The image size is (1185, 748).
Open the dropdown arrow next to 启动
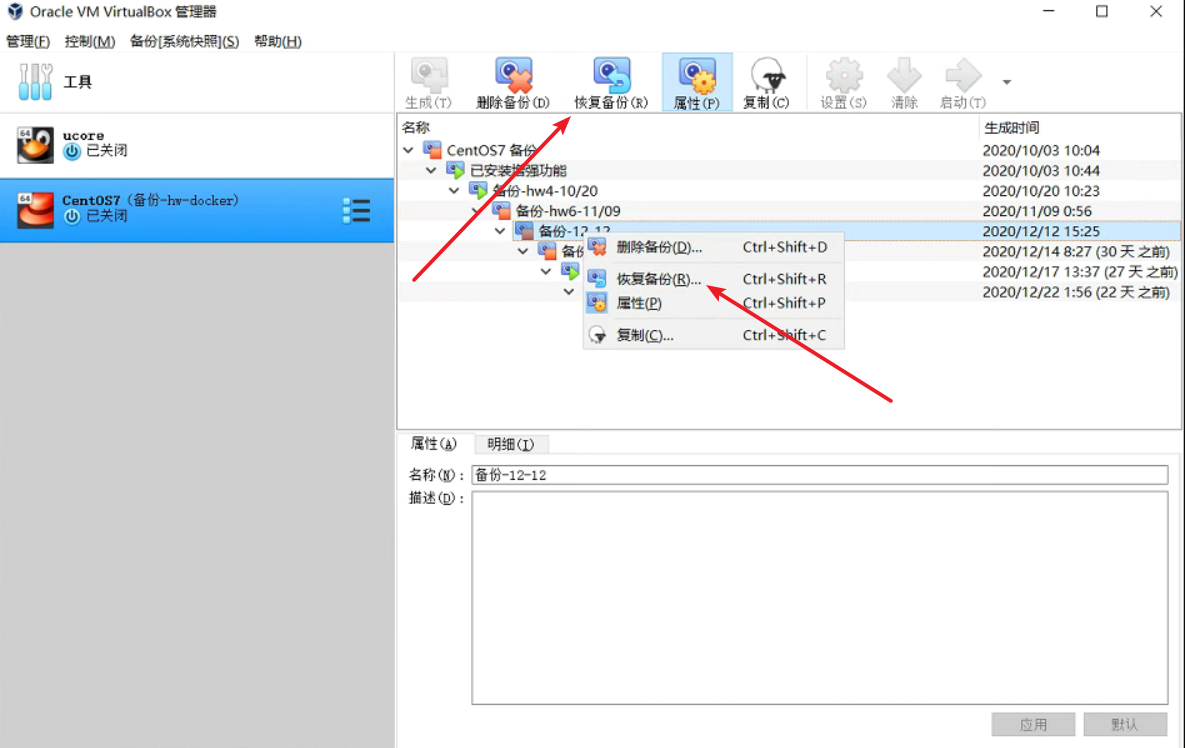pos(1007,82)
